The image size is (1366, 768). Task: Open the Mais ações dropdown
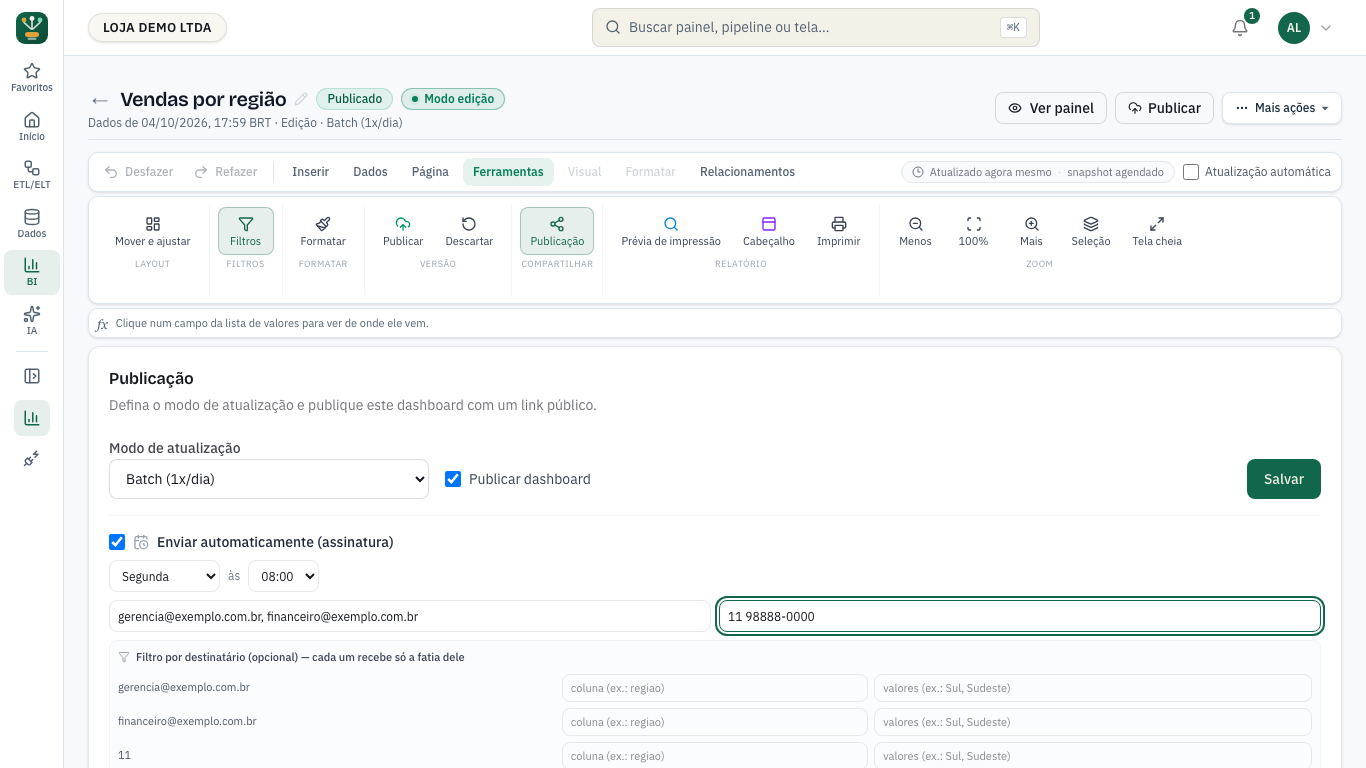pyautogui.click(x=1282, y=108)
